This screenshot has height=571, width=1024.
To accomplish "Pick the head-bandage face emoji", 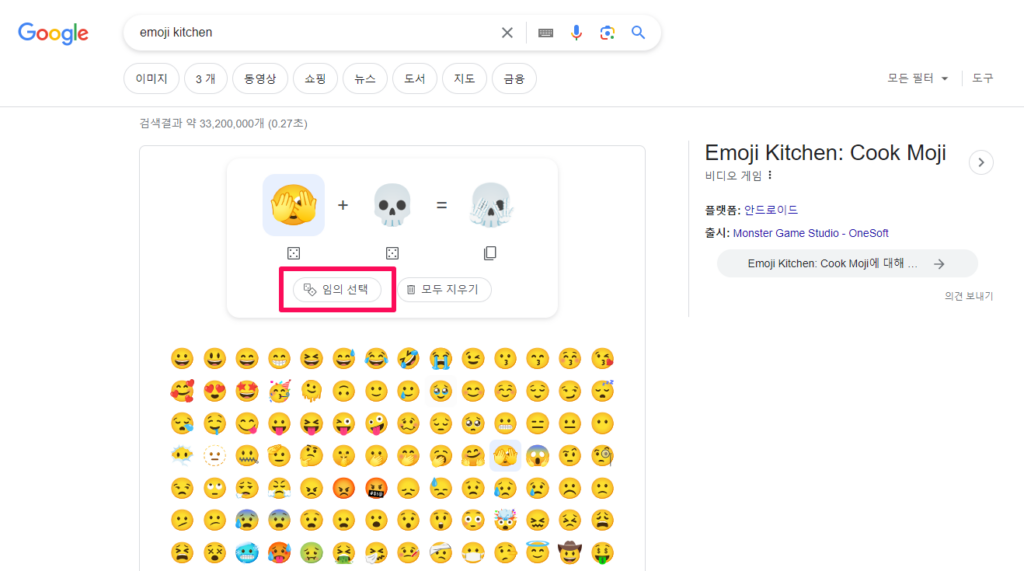I will pyautogui.click(x=441, y=553).
